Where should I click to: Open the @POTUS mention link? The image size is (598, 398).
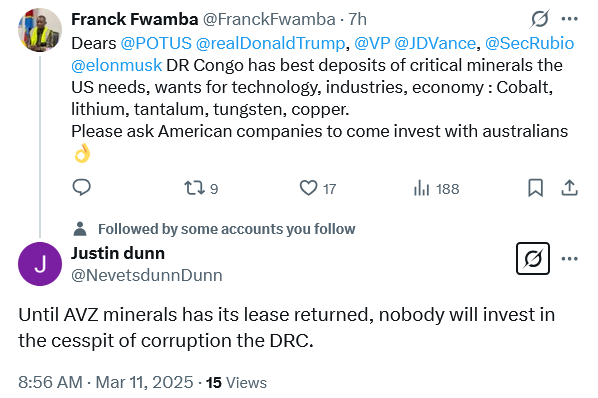click(156, 43)
